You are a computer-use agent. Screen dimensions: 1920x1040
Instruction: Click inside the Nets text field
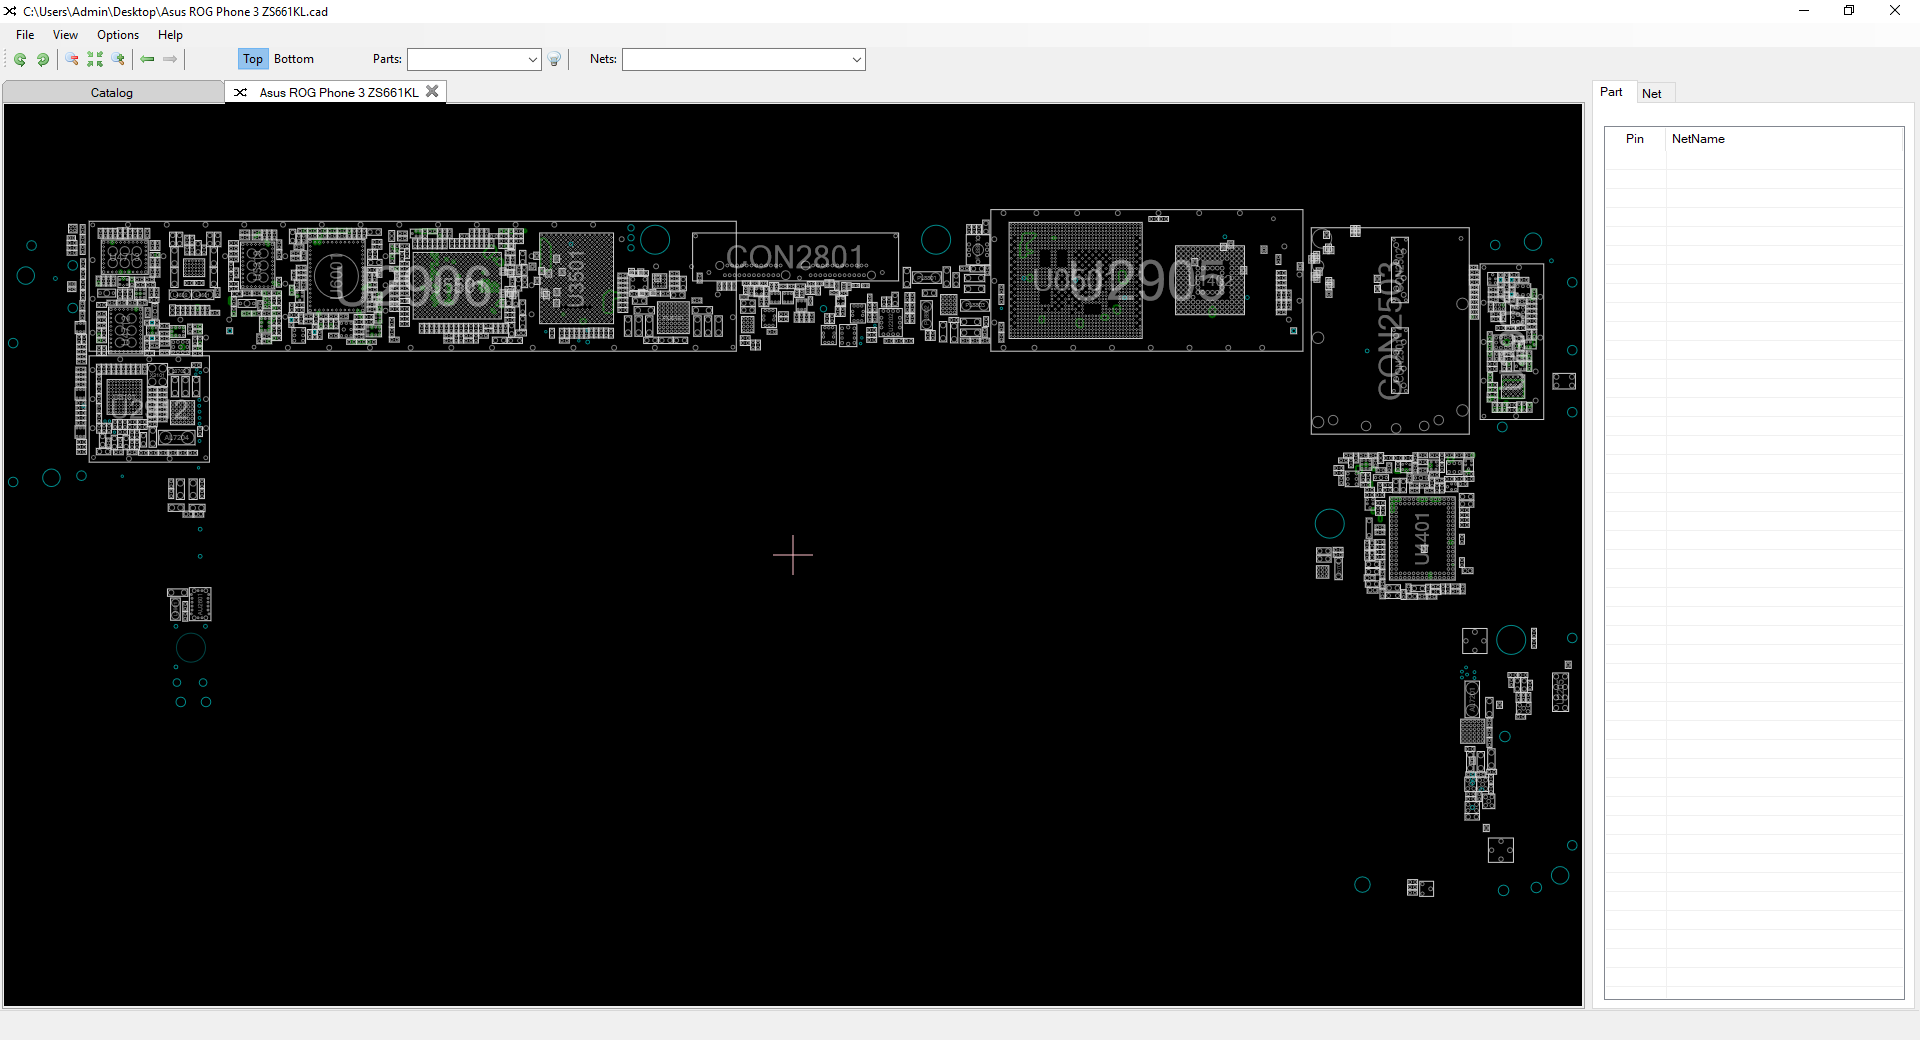pyautogui.click(x=736, y=59)
